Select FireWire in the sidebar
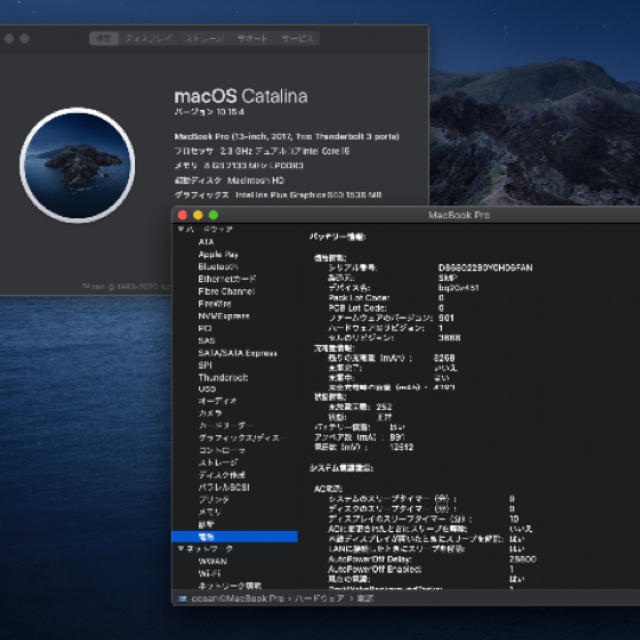This screenshot has height=640, width=640. (x=215, y=304)
